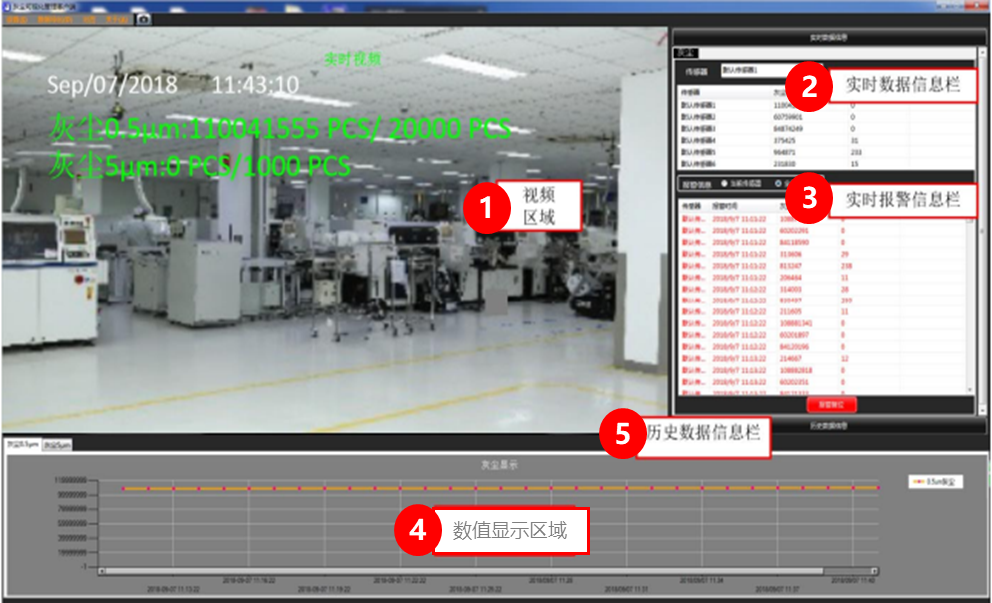
Task: Switch to the 灰尘0.5μm chart tab
Action: point(22,444)
